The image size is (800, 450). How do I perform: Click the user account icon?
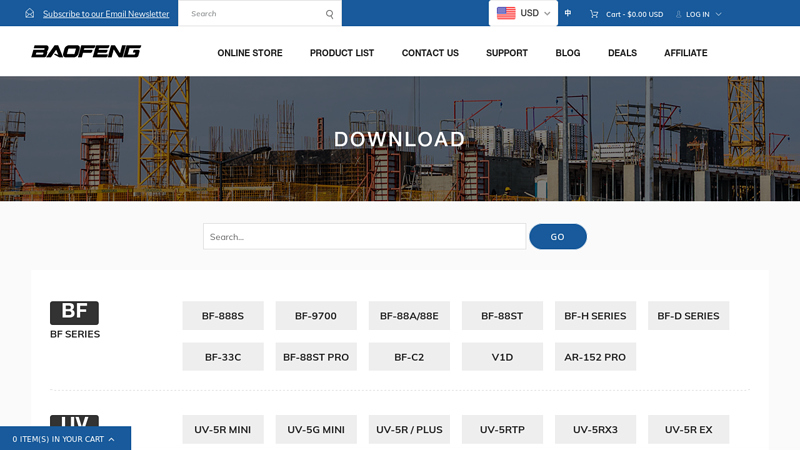coord(679,14)
